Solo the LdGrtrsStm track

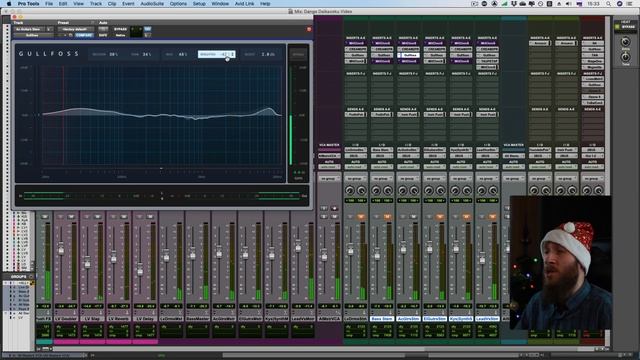click(x=350, y=217)
